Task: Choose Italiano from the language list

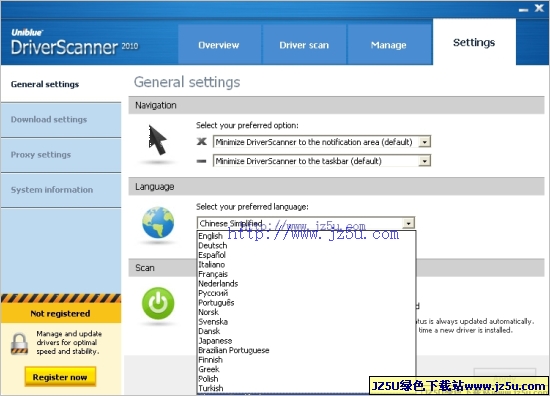Action: 306,264
